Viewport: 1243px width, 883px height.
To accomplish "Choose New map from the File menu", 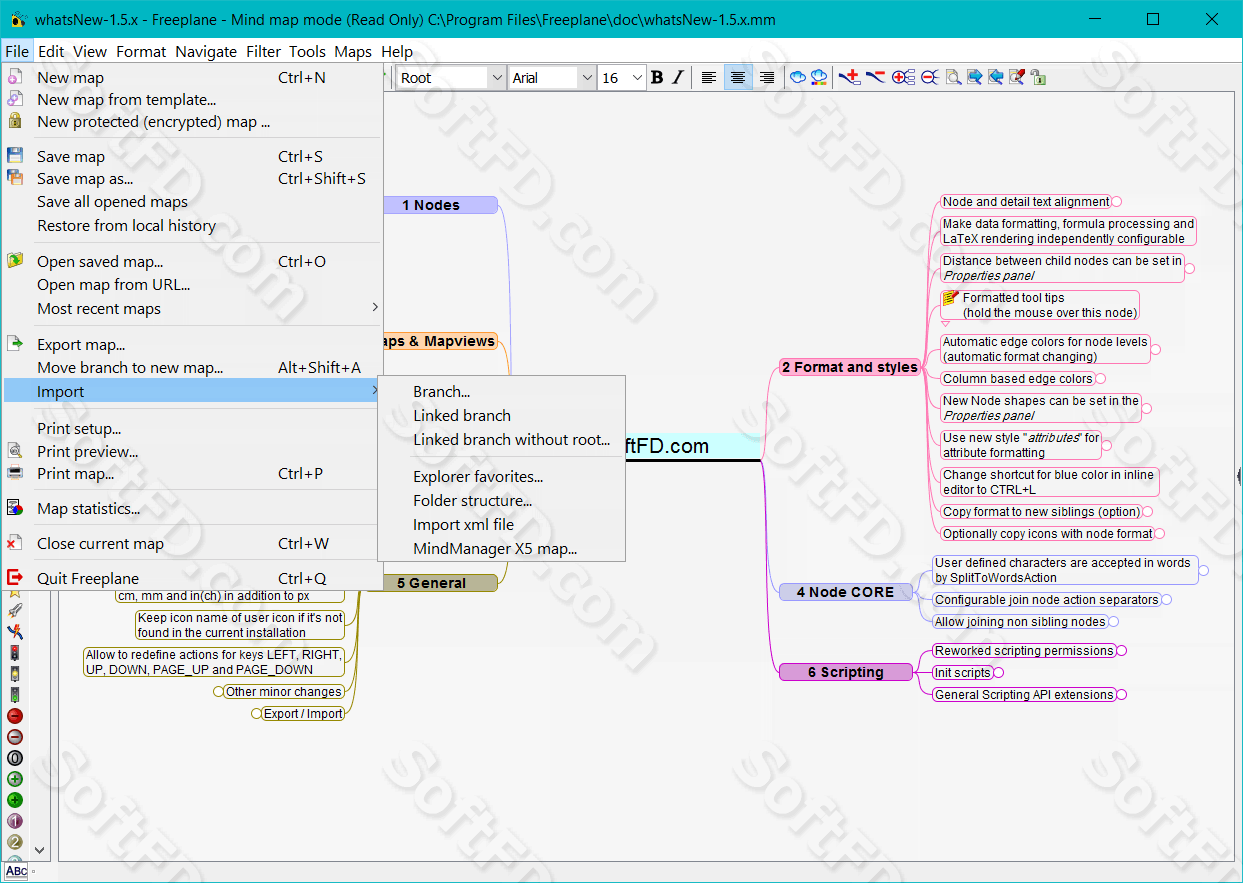I will point(193,77).
